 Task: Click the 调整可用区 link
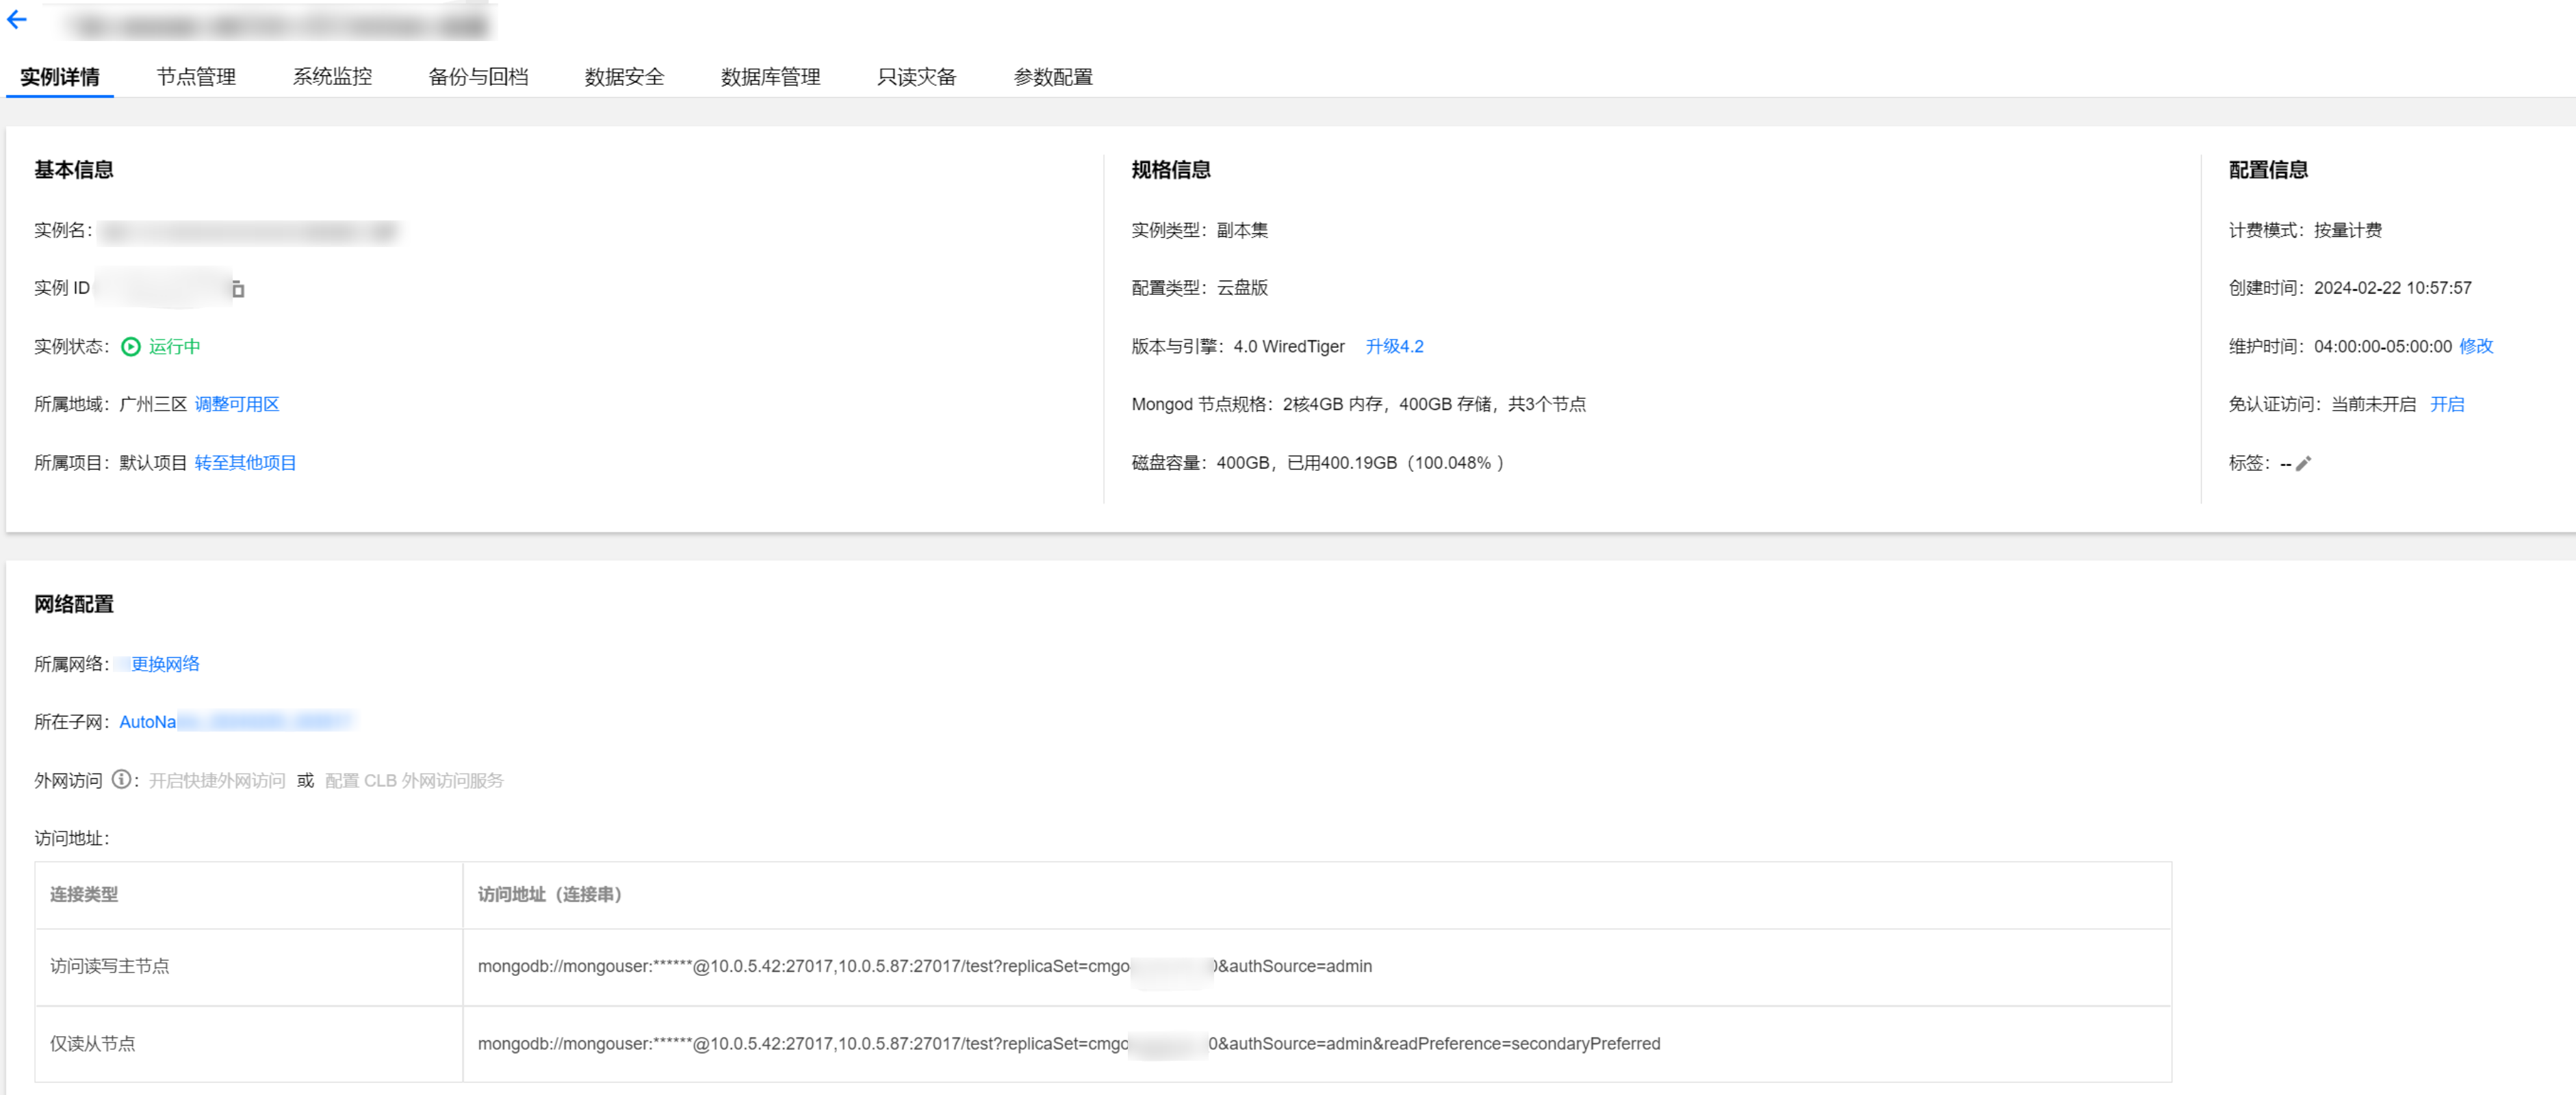tap(237, 404)
